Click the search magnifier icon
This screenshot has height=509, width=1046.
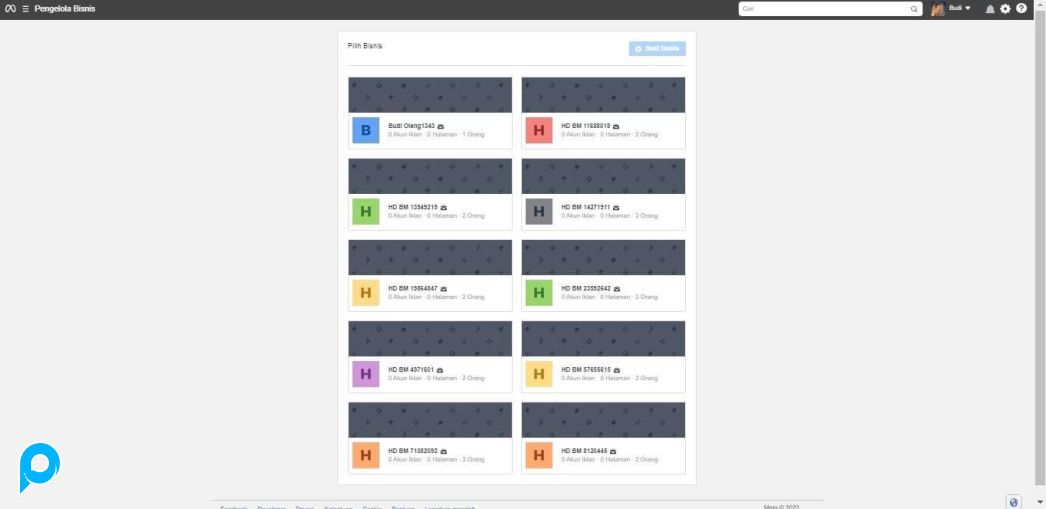[x=914, y=9]
